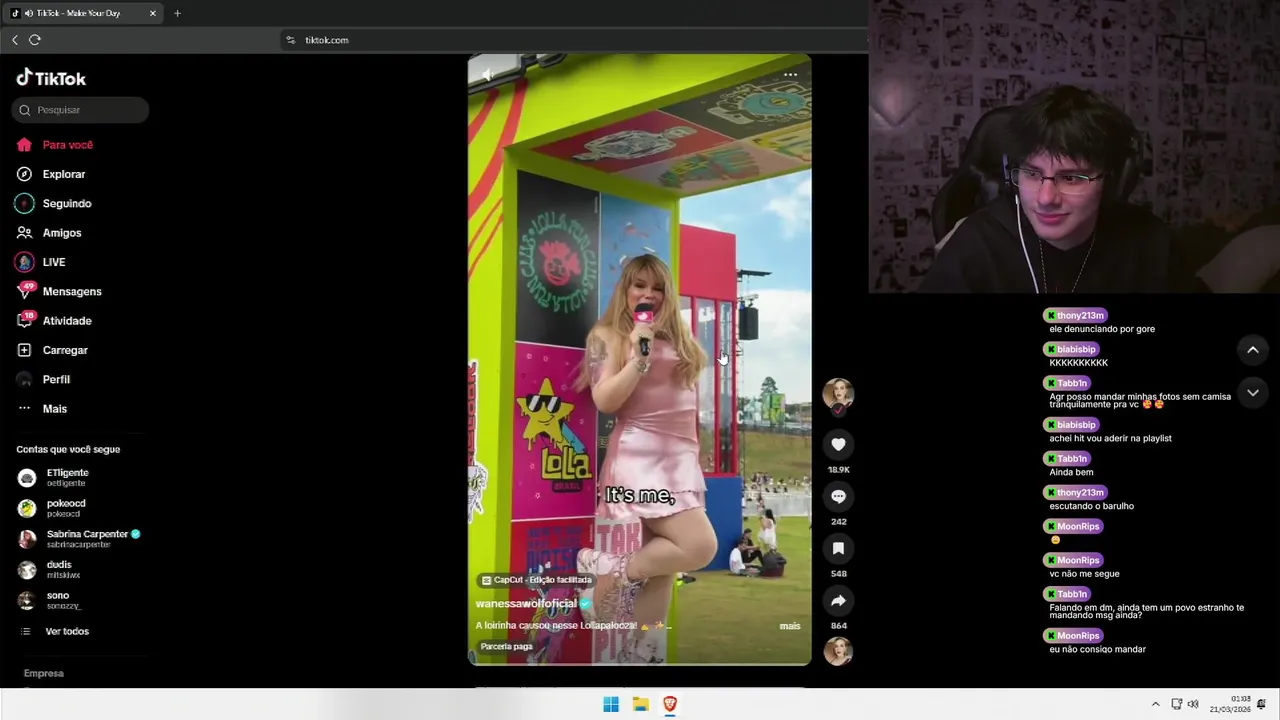Image resolution: width=1280 pixels, height=720 pixels.
Task: Go to the next video arrow
Action: coord(1252,393)
